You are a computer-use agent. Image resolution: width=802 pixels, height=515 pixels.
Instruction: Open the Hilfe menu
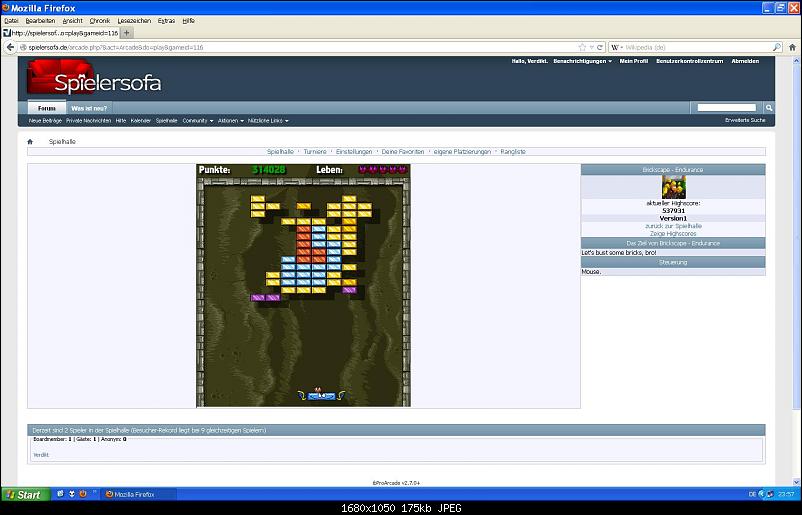coord(188,21)
